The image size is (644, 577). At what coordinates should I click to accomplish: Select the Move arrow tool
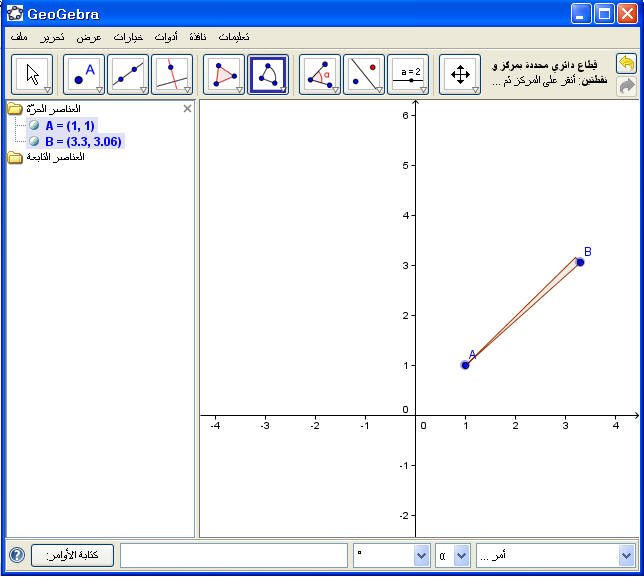pyautogui.click(x=33, y=74)
